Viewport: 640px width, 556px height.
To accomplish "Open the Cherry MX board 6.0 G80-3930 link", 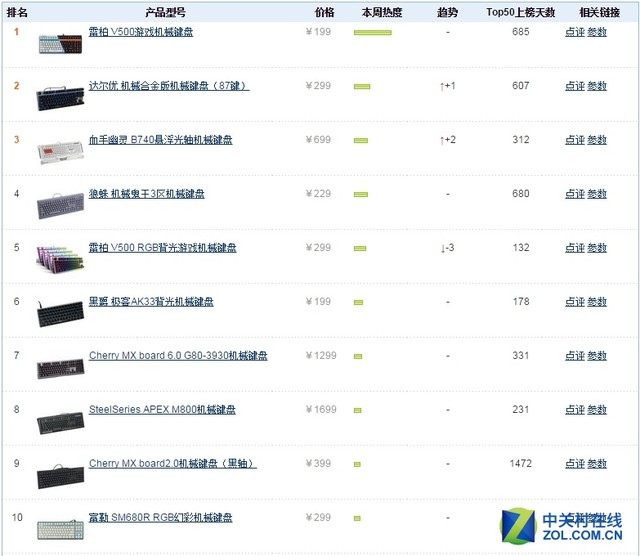I will coord(178,356).
